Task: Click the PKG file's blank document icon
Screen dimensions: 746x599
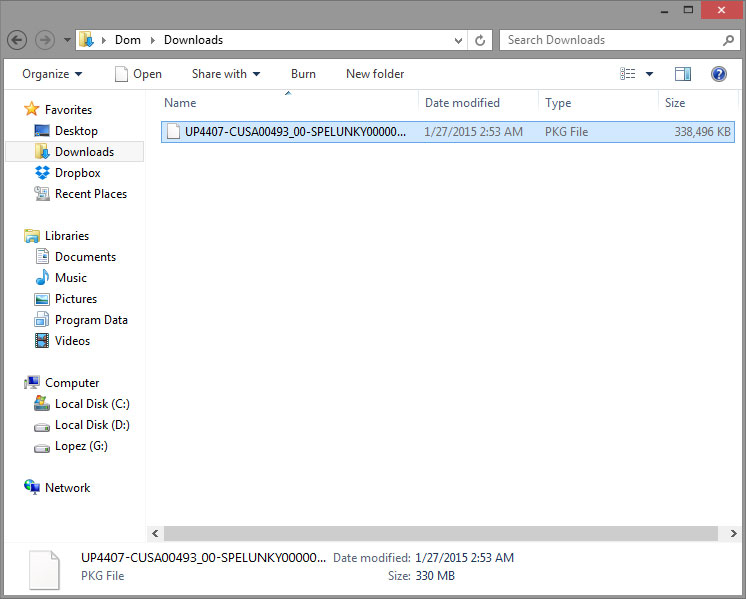Action: (173, 132)
